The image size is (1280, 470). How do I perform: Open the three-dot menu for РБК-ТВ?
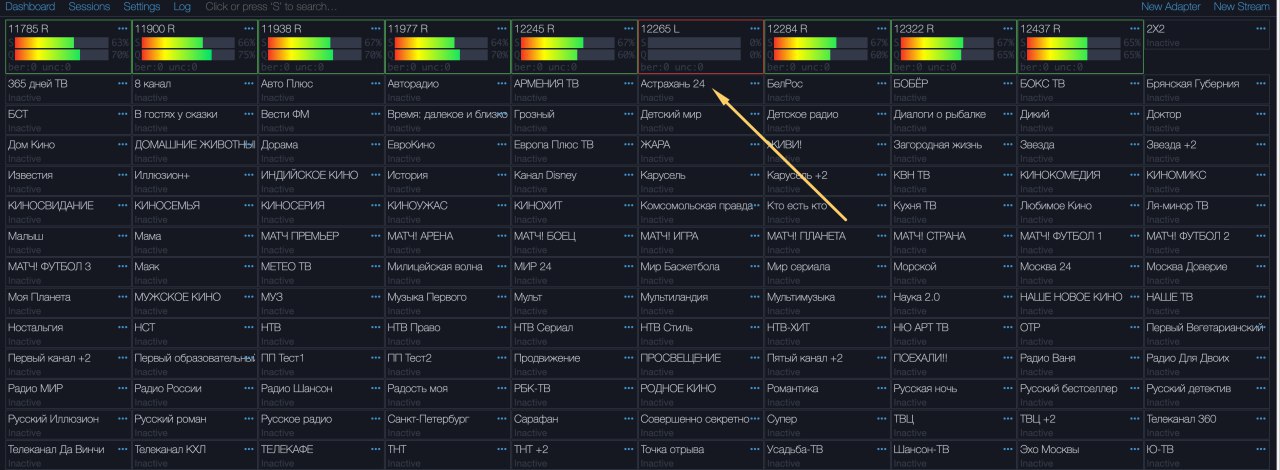628,389
